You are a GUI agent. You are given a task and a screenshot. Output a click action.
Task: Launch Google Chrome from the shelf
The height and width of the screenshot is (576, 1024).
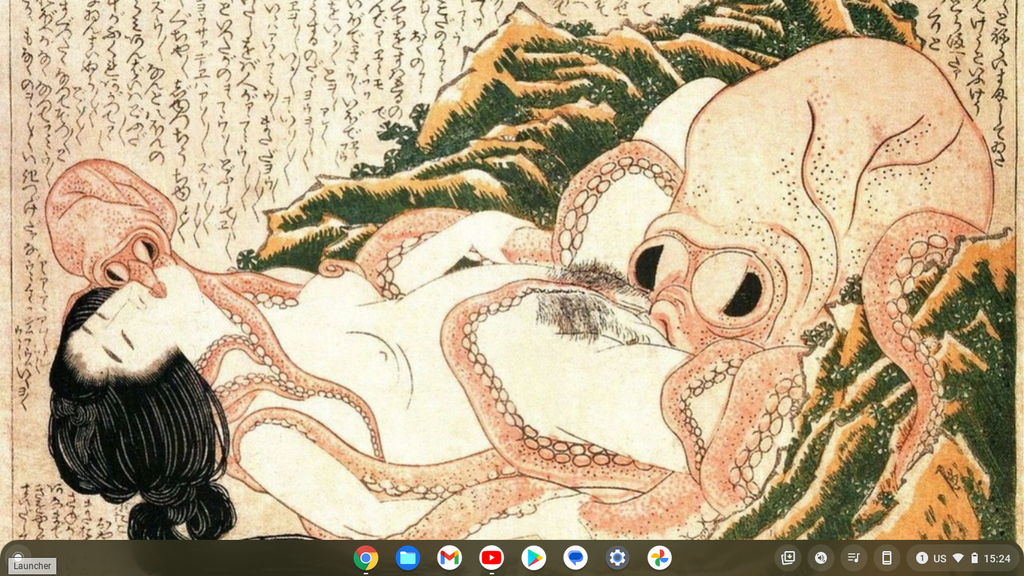pos(366,558)
